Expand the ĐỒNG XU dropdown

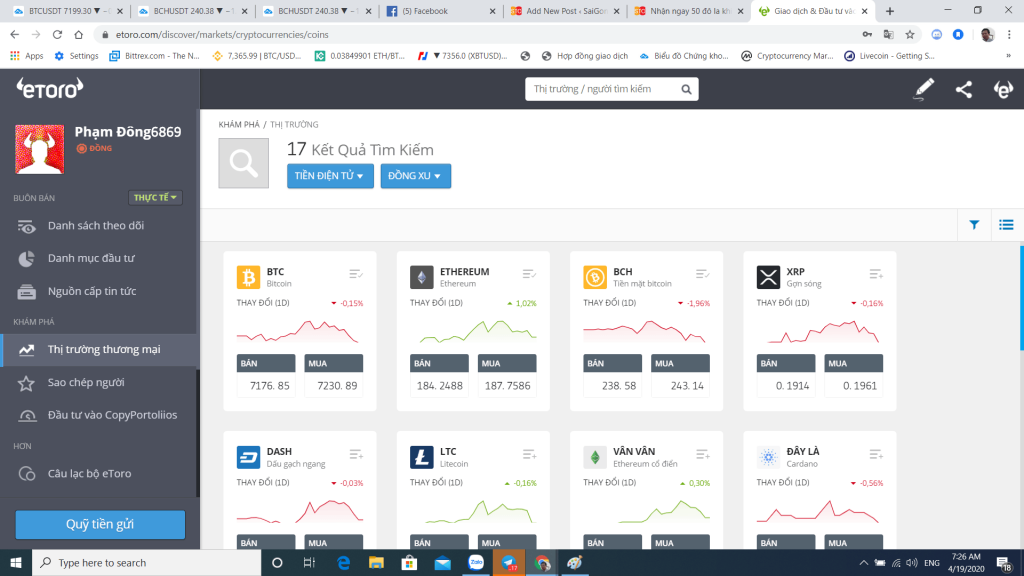pyautogui.click(x=415, y=176)
